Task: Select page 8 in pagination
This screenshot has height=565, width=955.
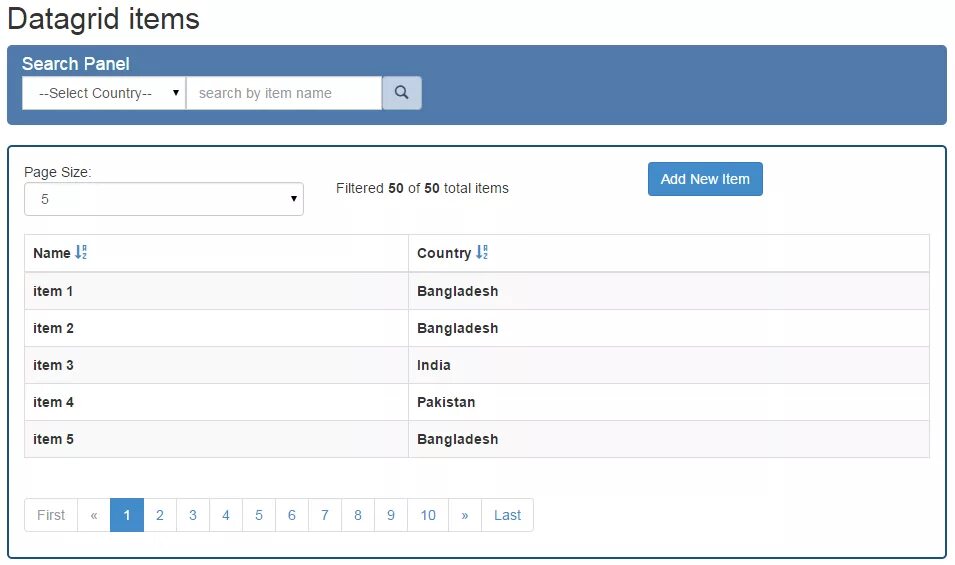Action: point(358,515)
